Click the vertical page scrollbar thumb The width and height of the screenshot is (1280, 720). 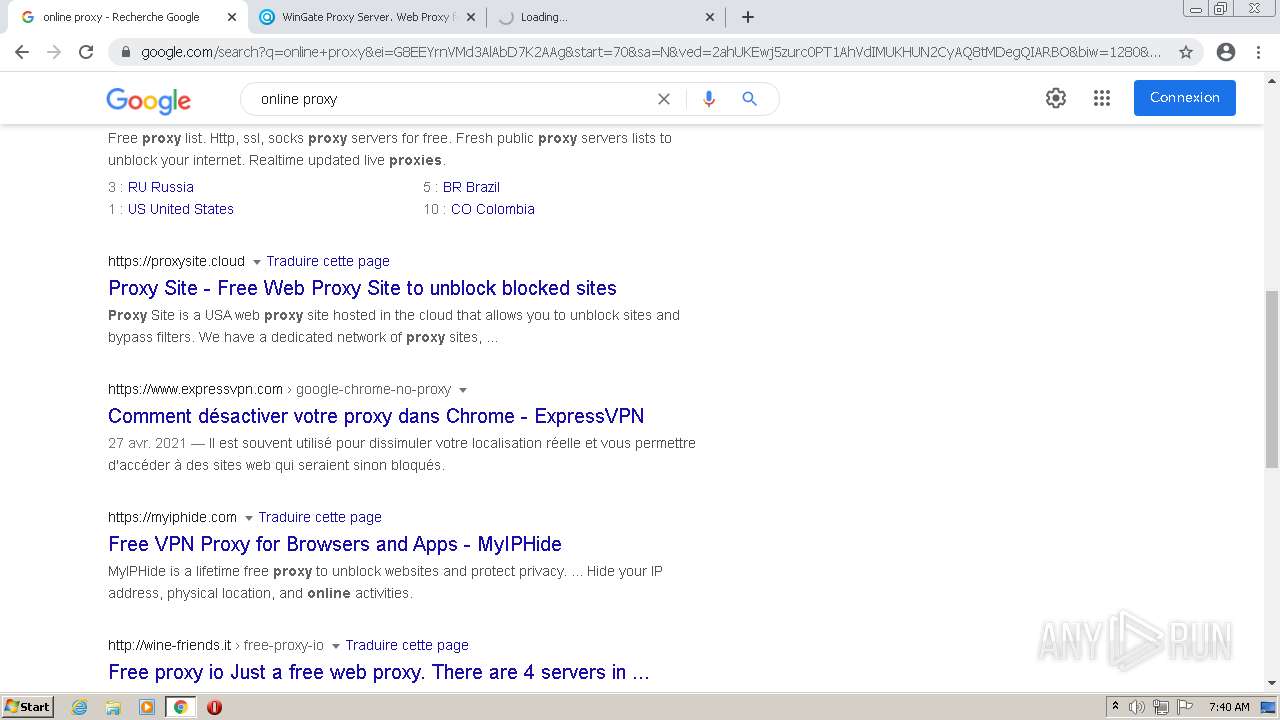pos(1272,381)
